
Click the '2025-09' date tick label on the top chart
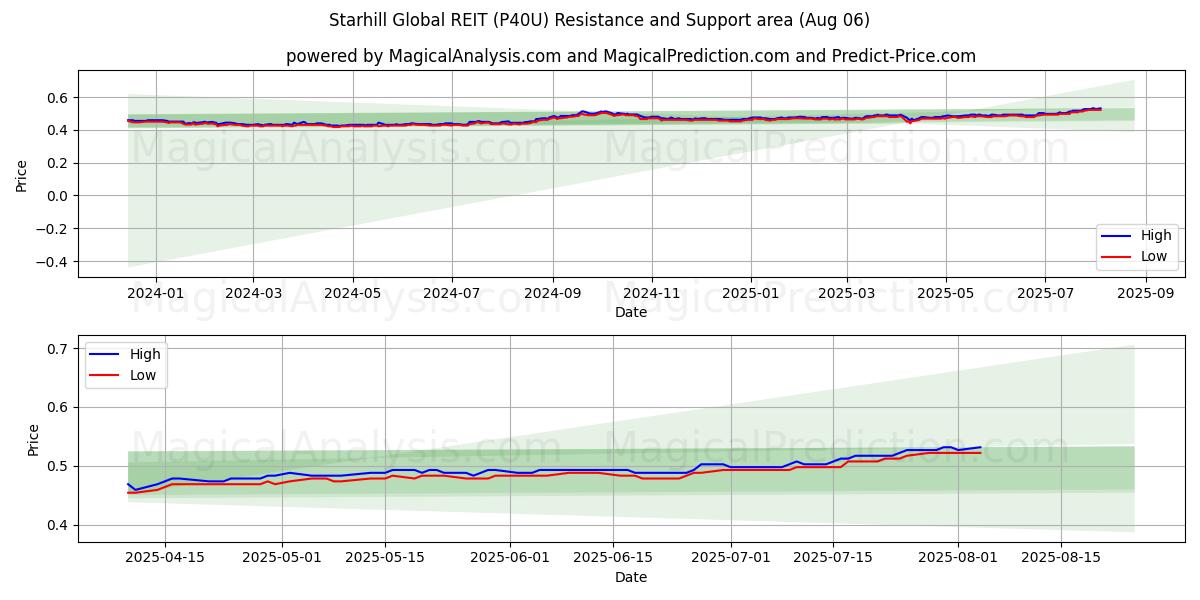(1146, 294)
